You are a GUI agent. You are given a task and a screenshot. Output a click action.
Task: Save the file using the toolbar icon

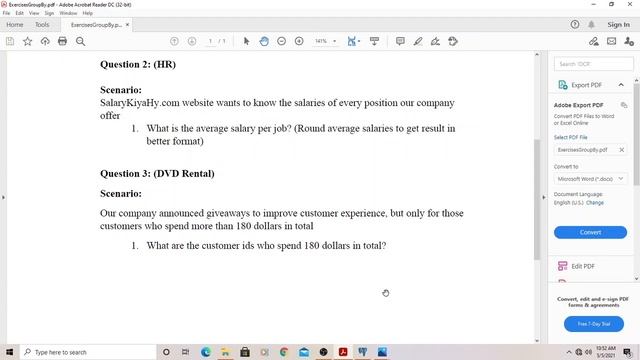(x=10, y=41)
